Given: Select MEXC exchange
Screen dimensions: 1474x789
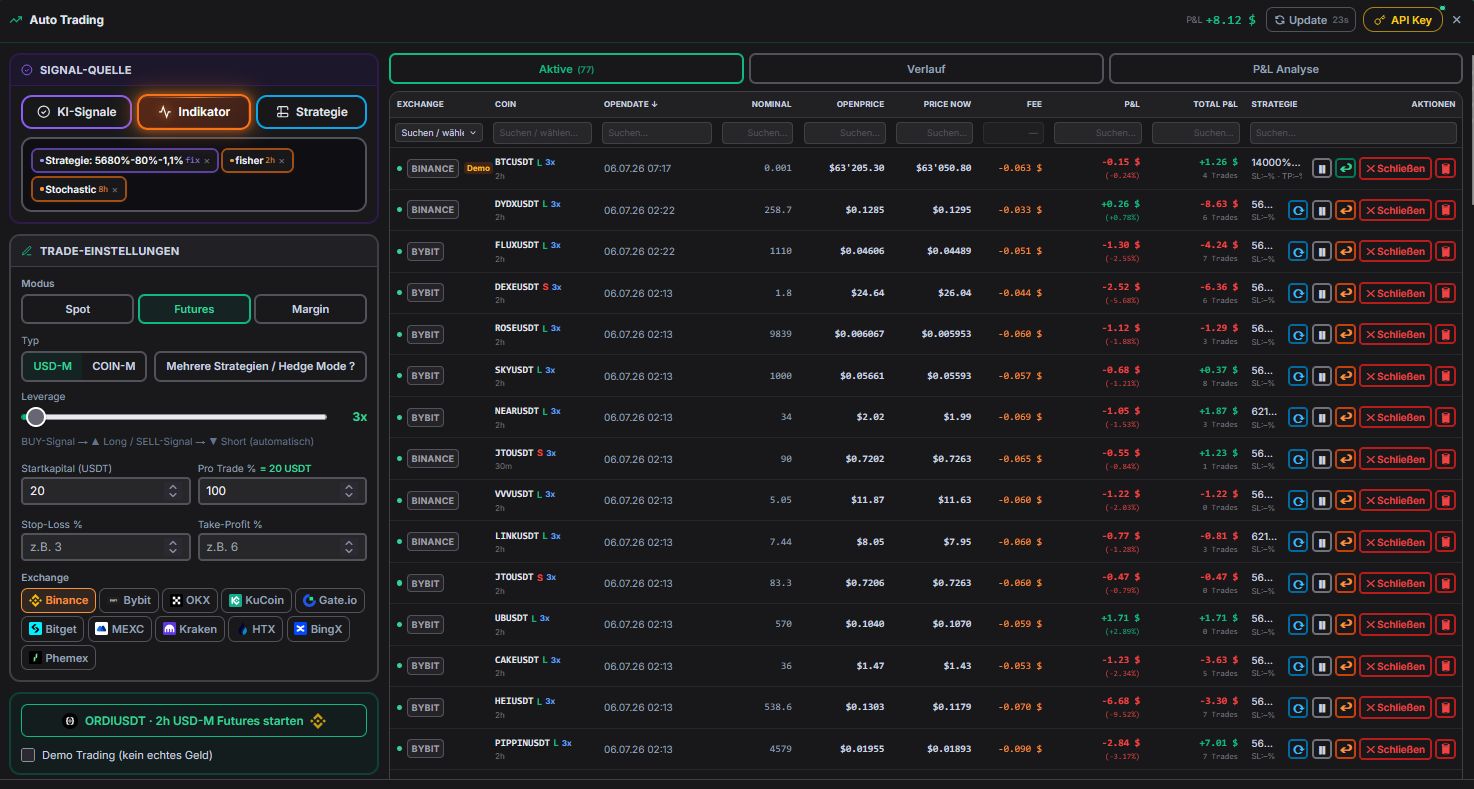Looking at the screenshot, I should coord(119,629).
